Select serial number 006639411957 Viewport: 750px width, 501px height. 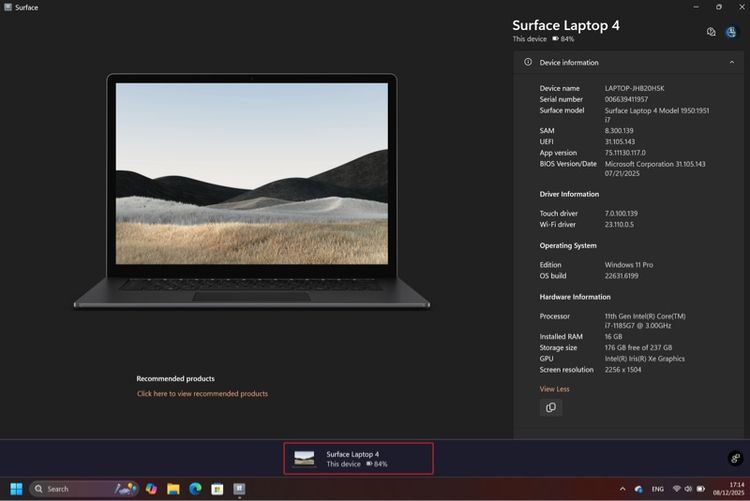(x=626, y=99)
